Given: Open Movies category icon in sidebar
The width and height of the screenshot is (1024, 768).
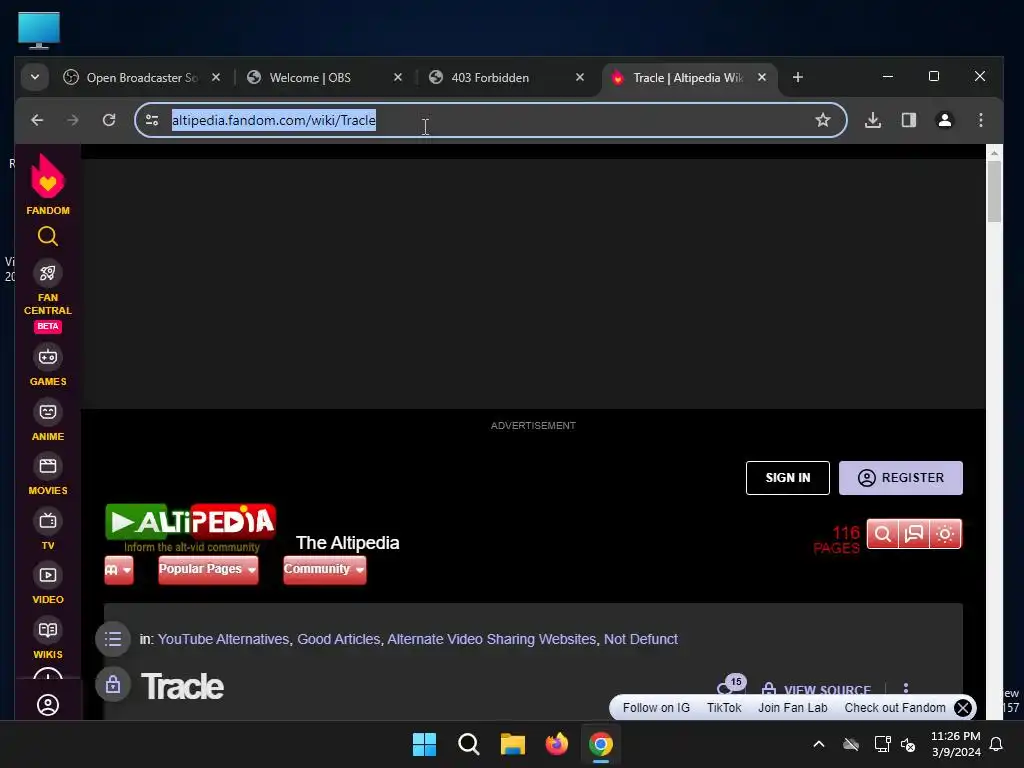Looking at the screenshot, I should tap(48, 466).
